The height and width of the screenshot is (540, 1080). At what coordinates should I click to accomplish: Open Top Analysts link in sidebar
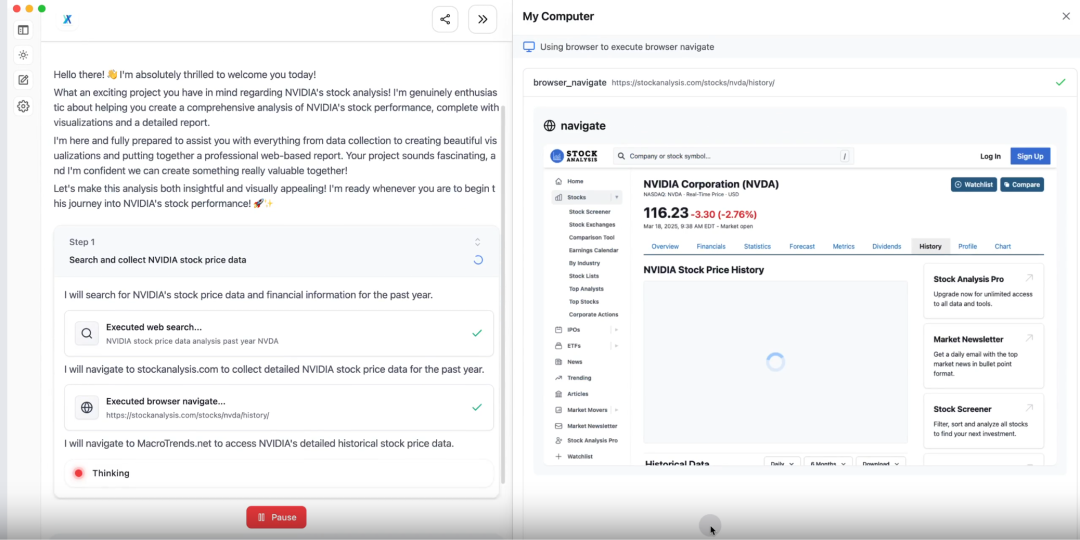pyautogui.click(x=585, y=289)
